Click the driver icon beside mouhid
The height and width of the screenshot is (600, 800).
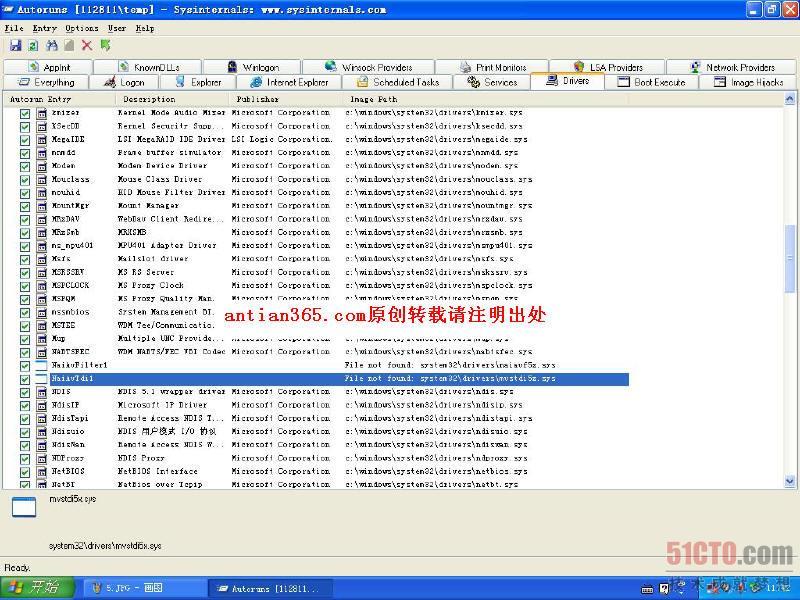pyautogui.click(x=42, y=193)
